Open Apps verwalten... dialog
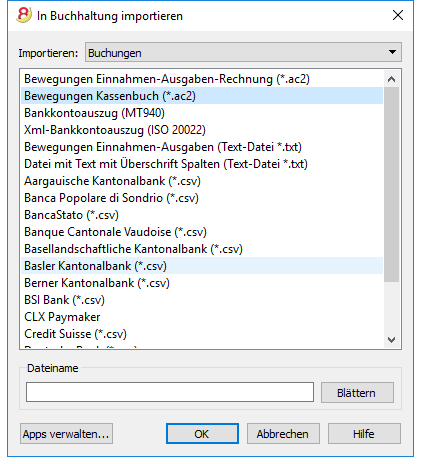This screenshot has height=464, width=421. (66, 434)
